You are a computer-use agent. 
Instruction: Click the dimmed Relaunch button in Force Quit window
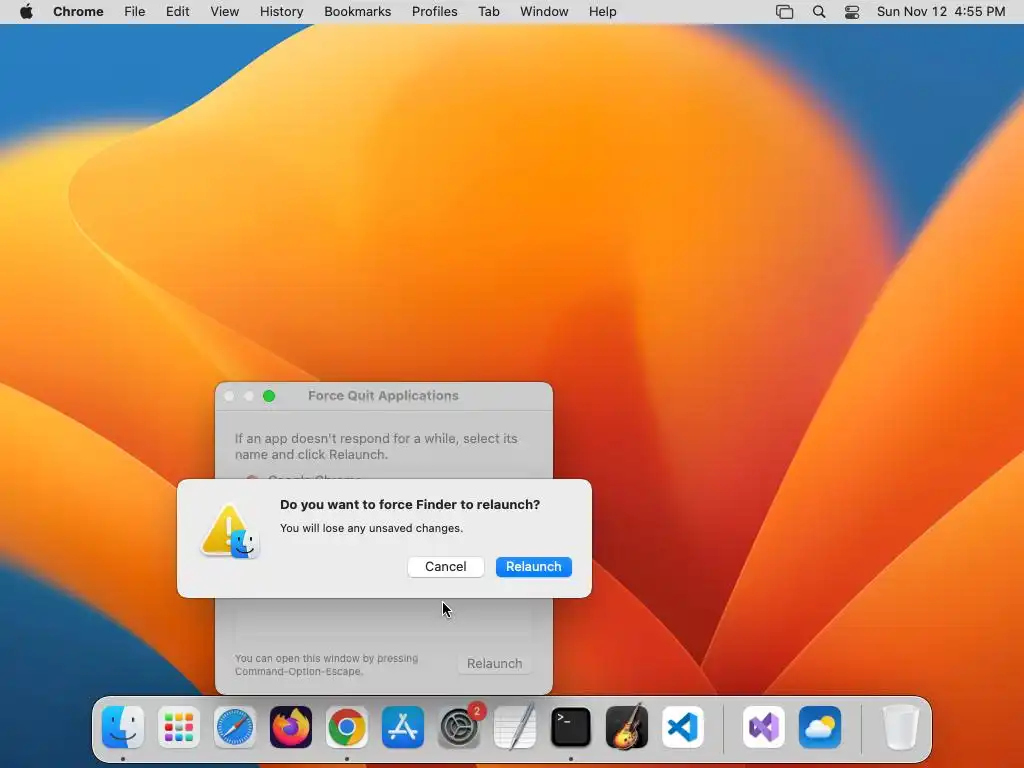point(494,664)
